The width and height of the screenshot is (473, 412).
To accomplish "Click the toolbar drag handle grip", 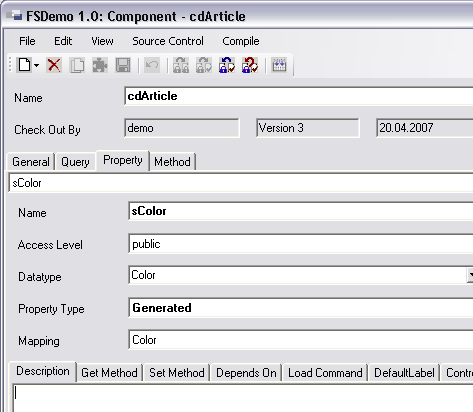I will click(x=10, y=65).
